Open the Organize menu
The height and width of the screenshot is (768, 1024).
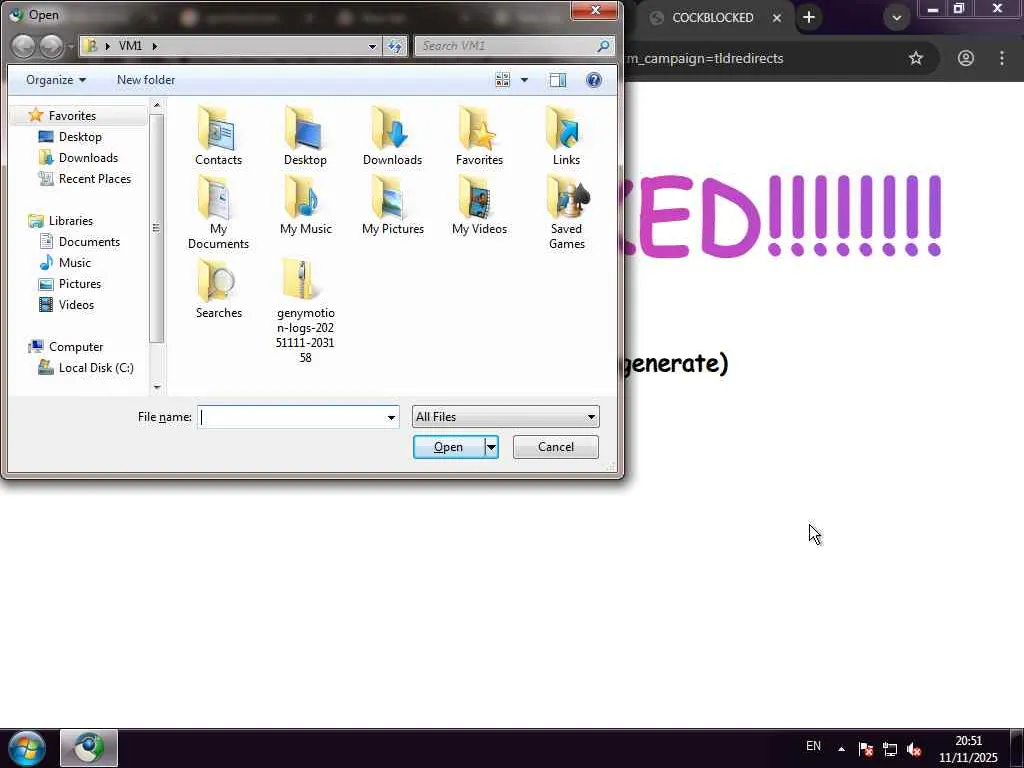point(56,80)
